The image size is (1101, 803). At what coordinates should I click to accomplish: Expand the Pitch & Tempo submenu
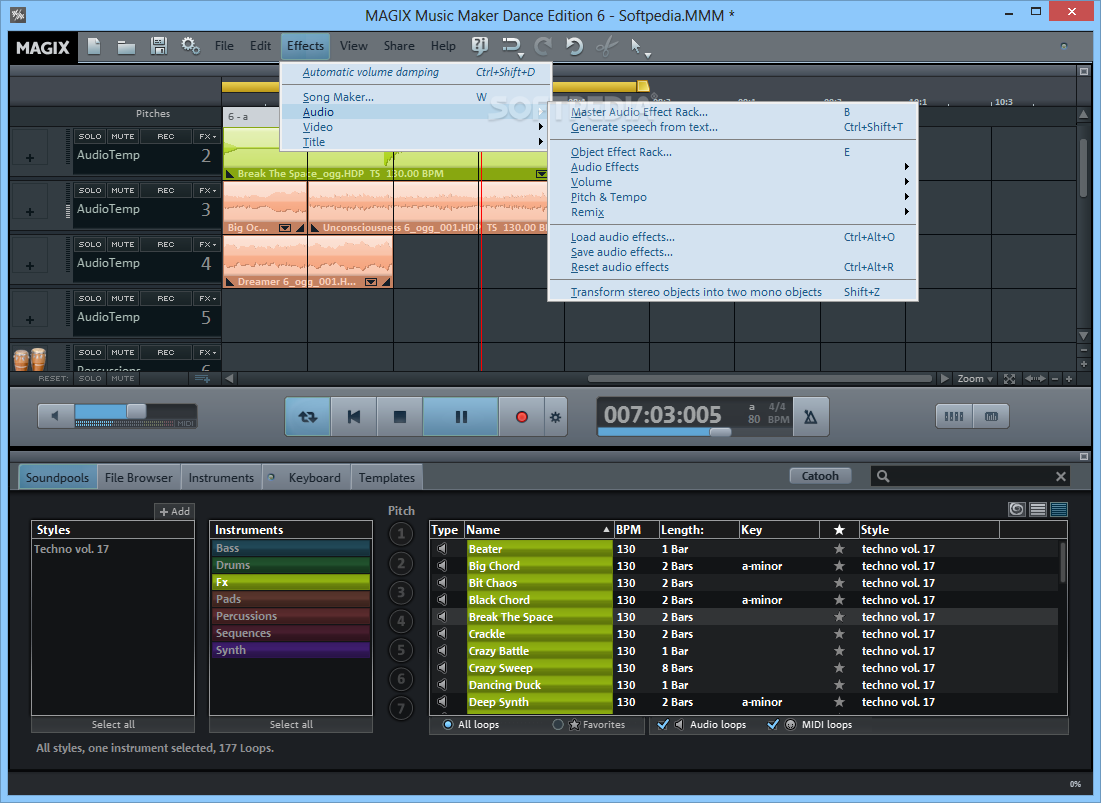(732, 197)
